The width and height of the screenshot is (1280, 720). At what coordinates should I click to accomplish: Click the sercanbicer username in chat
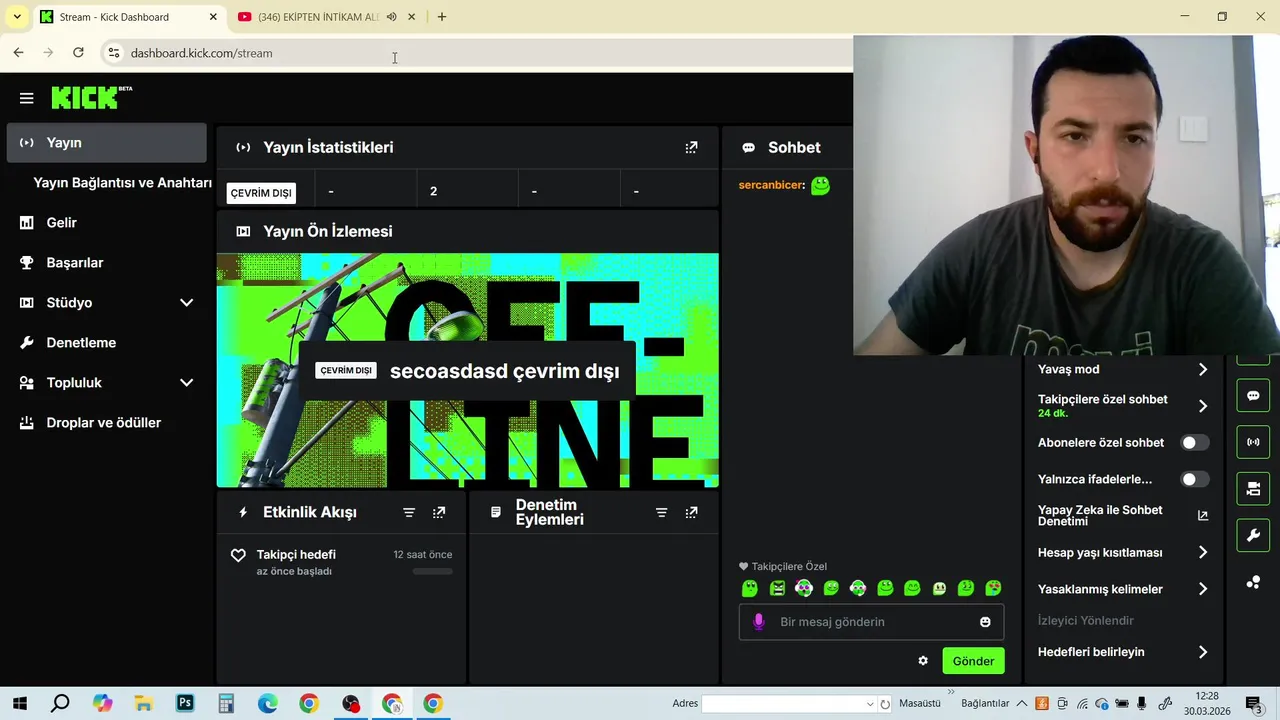click(771, 185)
